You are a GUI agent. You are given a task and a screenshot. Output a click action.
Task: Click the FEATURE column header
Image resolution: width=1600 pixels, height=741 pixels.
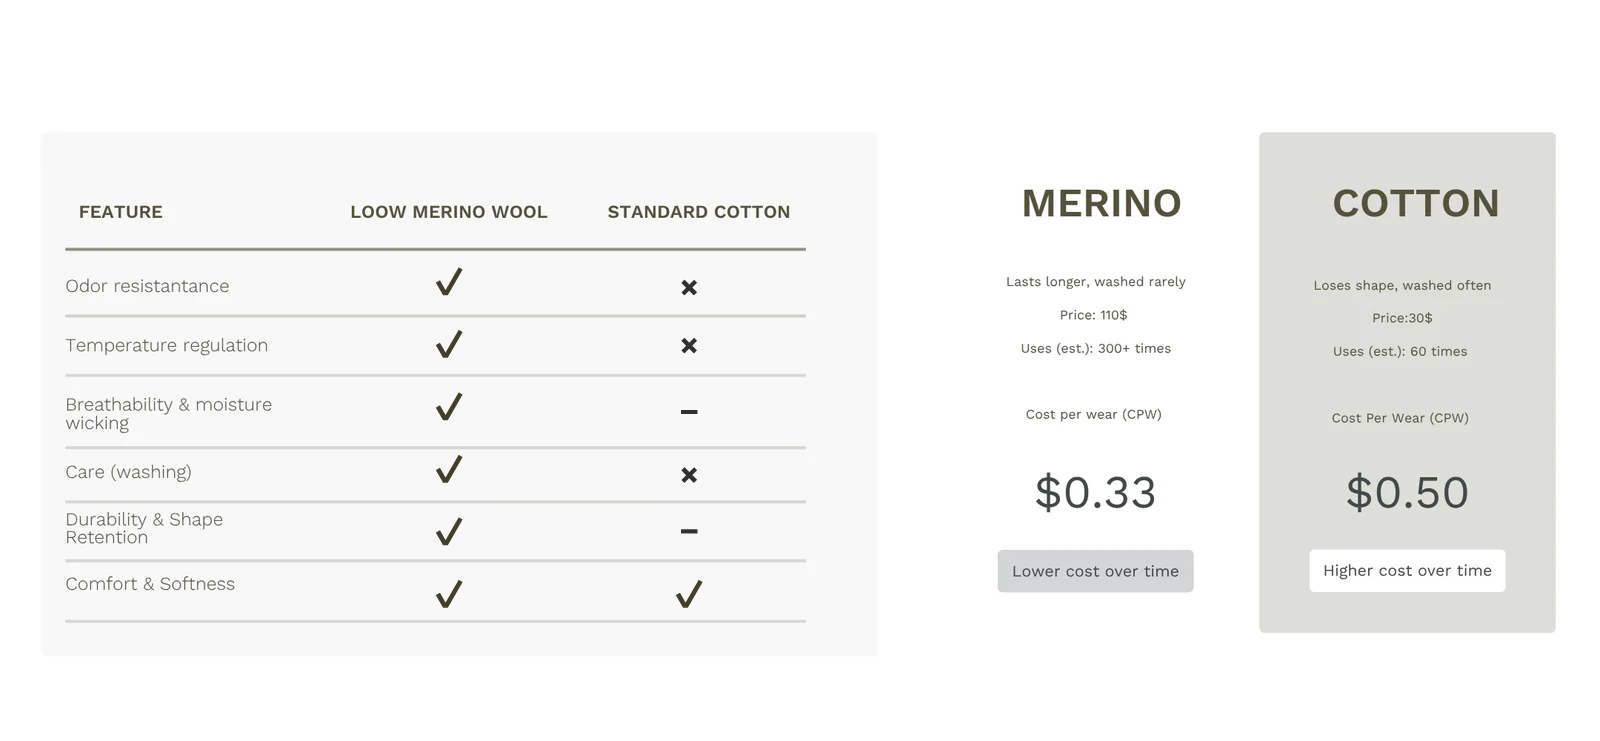coord(121,212)
